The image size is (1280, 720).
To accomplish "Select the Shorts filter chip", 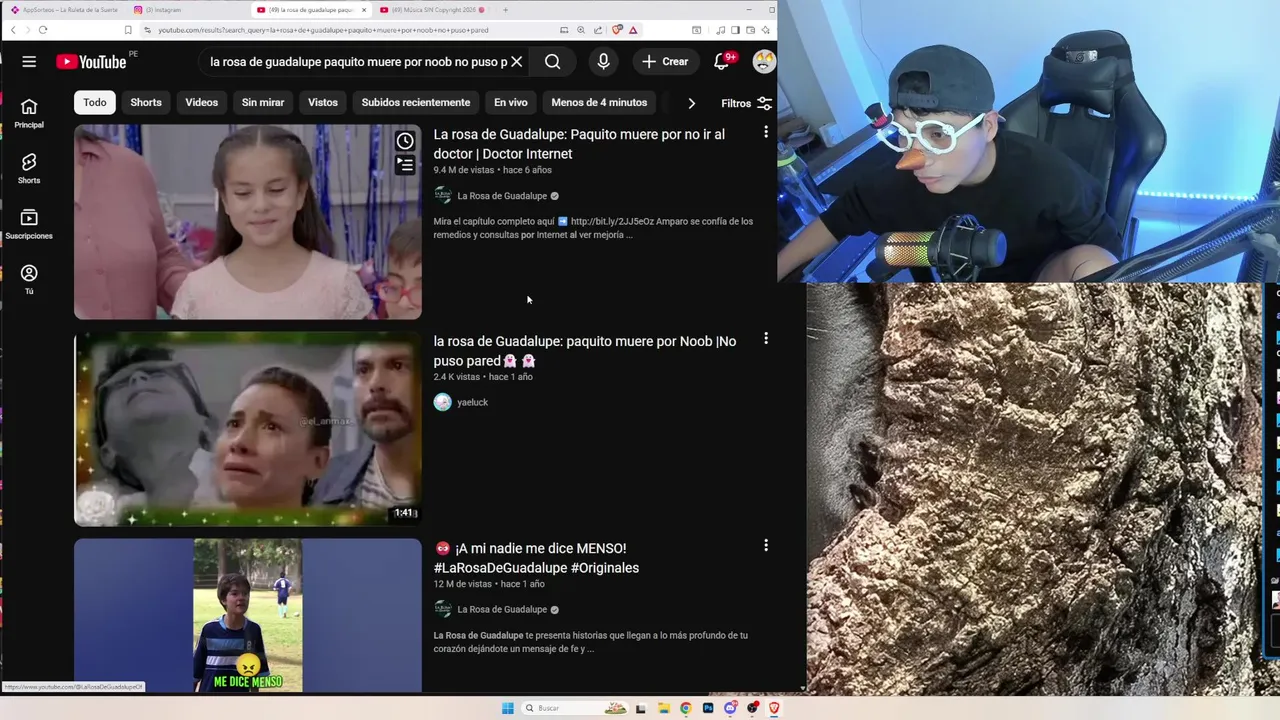I will point(146,102).
